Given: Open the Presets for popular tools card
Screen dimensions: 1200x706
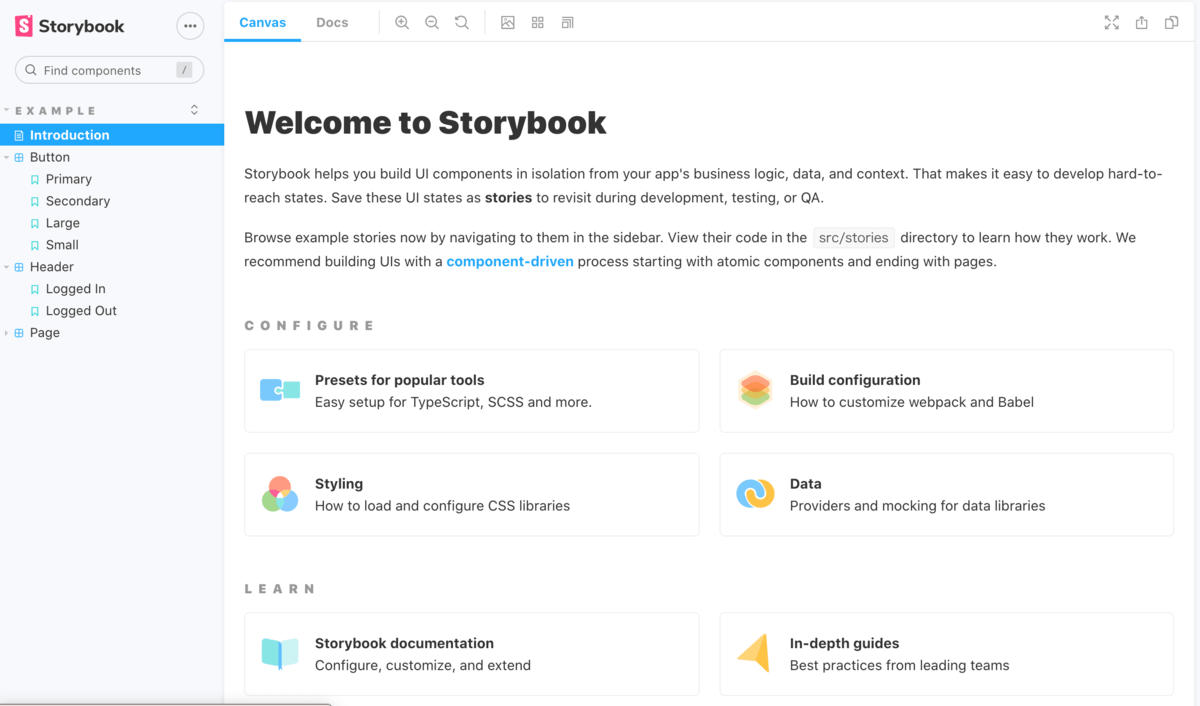Looking at the screenshot, I should click(472, 391).
